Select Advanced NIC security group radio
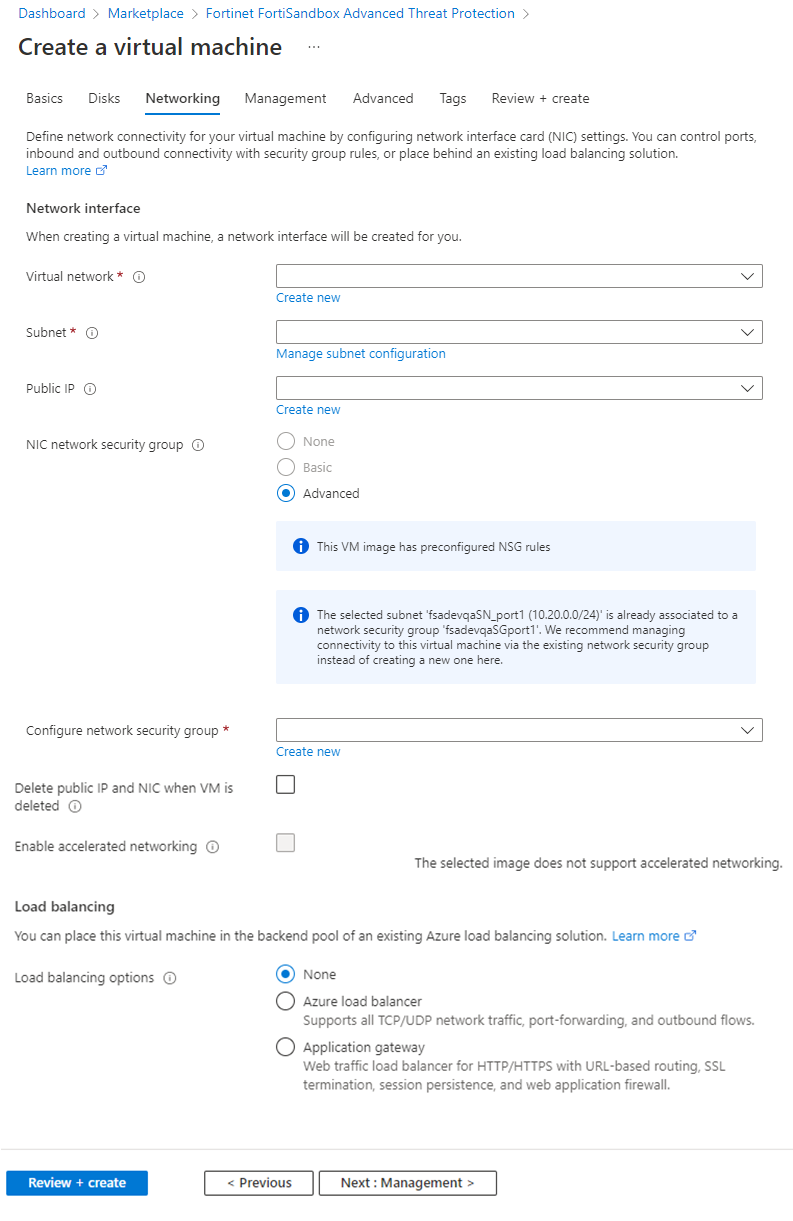 click(x=286, y=493)
